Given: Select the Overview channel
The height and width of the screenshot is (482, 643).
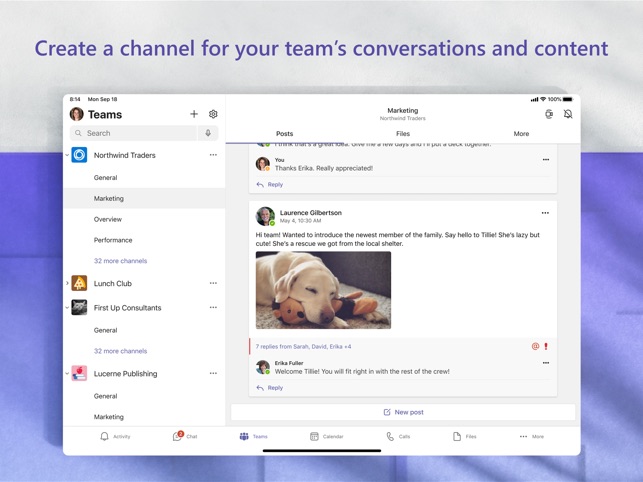Looking at the screenshot, I should point(144,219).
